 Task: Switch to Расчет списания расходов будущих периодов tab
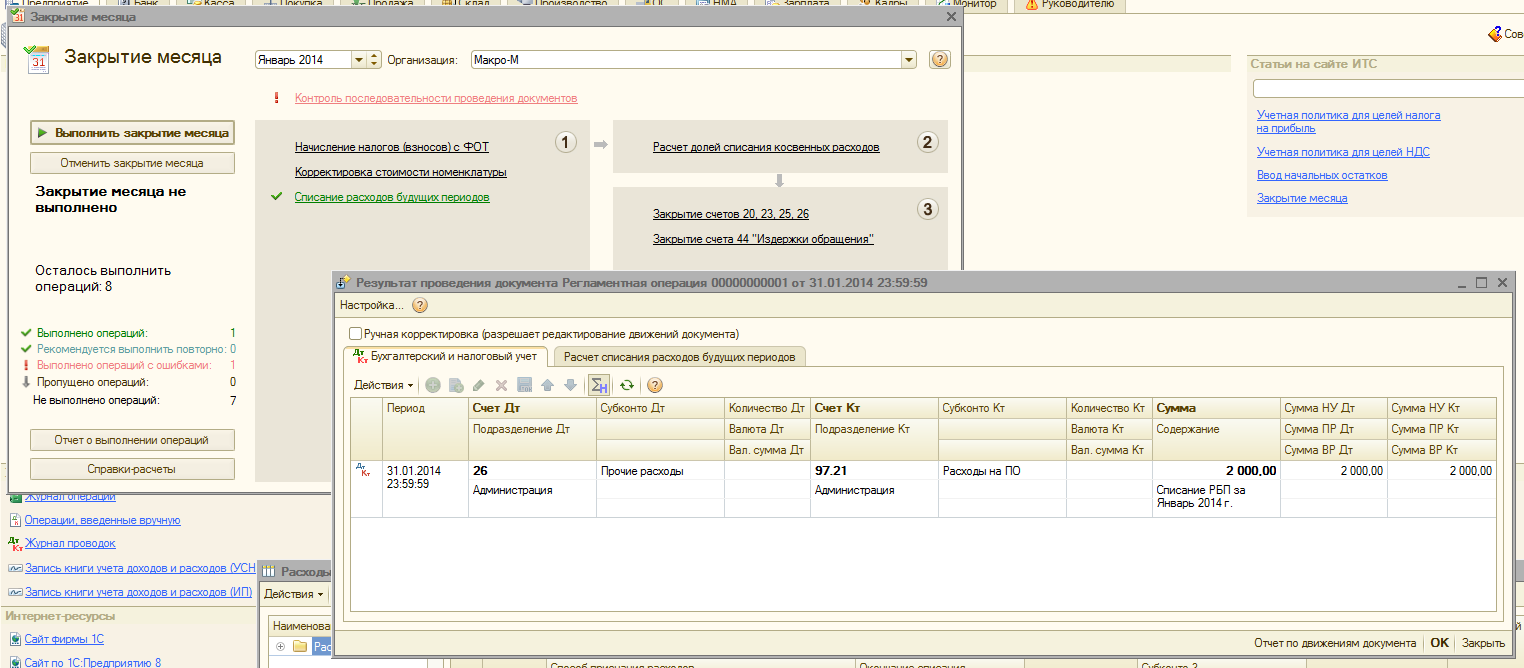(x=679, y=357)
